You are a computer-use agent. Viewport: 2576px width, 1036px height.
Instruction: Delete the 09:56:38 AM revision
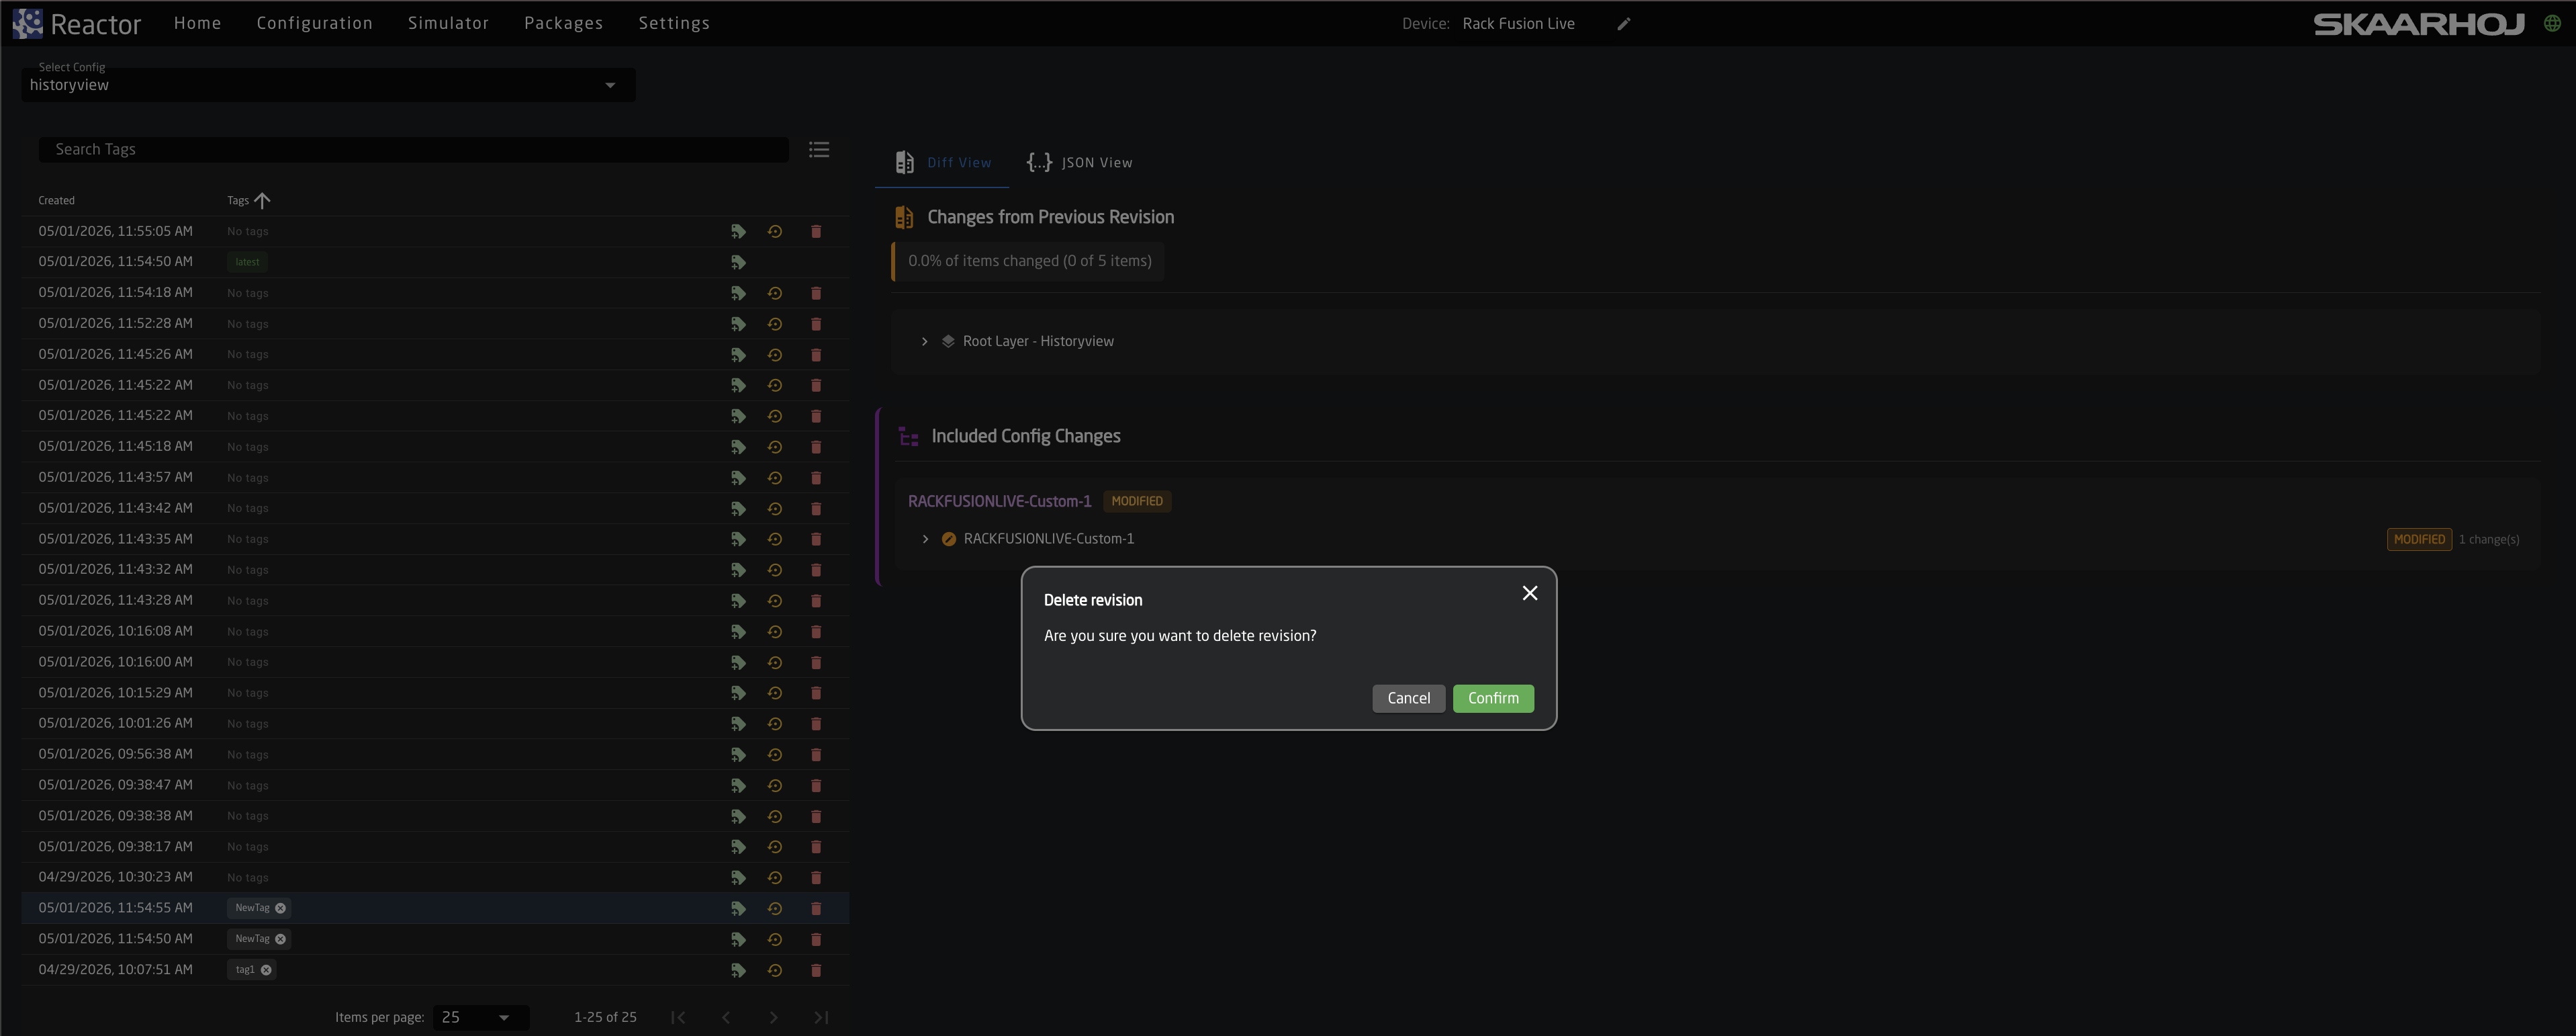pos(816,755)
